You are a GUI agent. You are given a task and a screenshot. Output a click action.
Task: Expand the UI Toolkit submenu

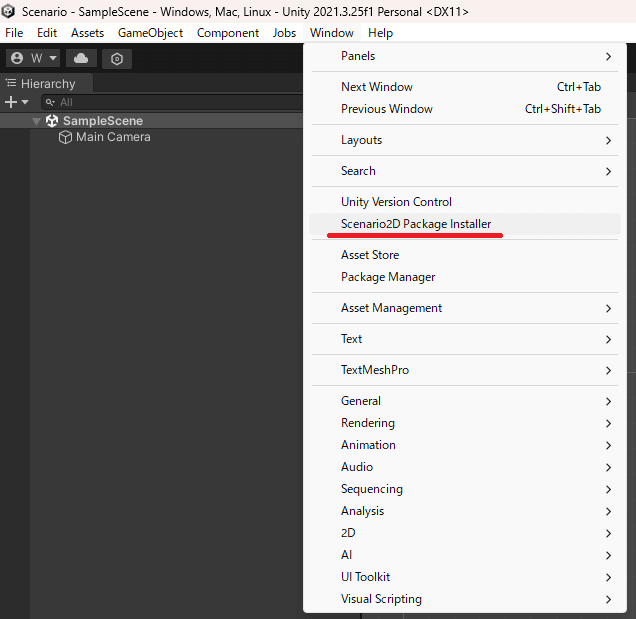coord(465,577)
